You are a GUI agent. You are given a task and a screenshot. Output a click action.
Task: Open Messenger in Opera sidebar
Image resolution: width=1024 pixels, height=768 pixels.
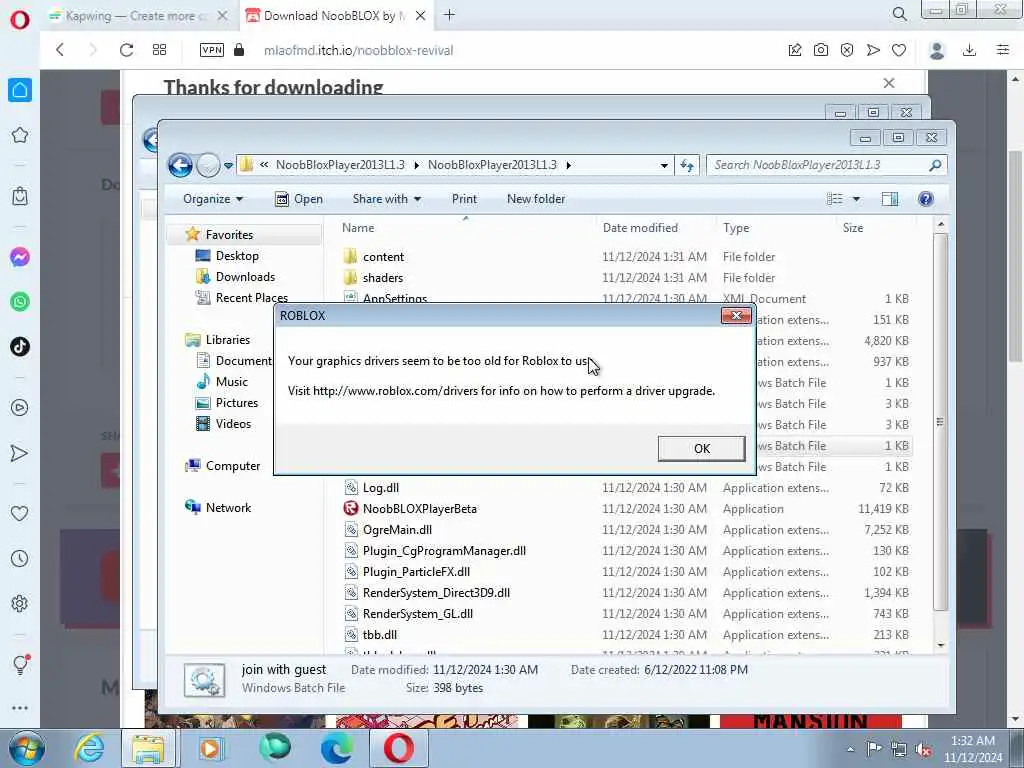pos(20,257)
